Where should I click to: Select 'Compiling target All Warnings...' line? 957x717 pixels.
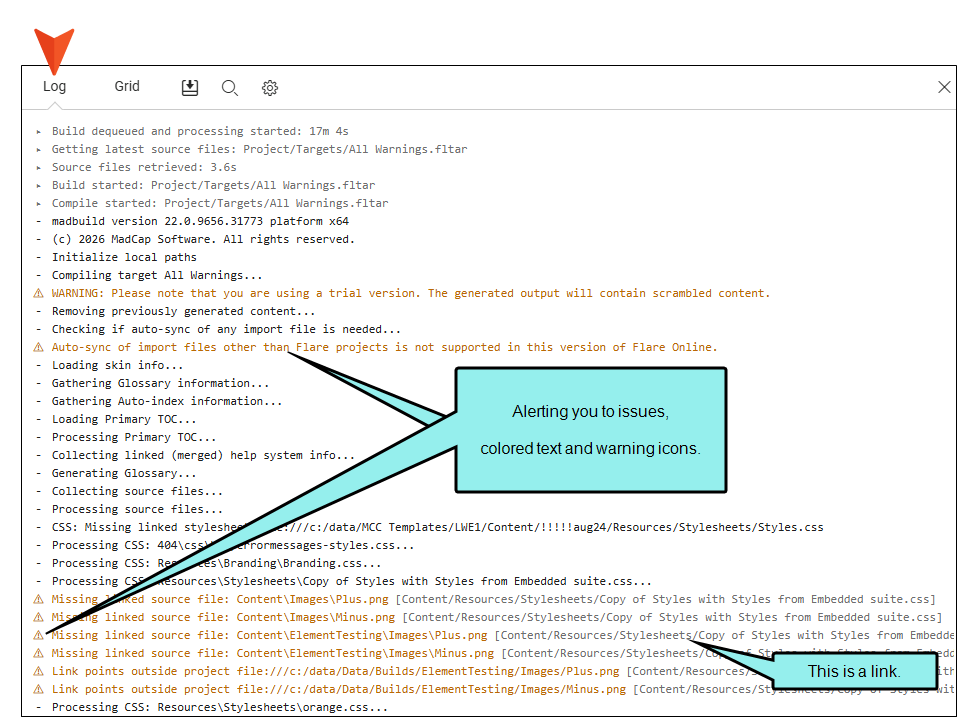pyautogui.click(x=157, y=275)
